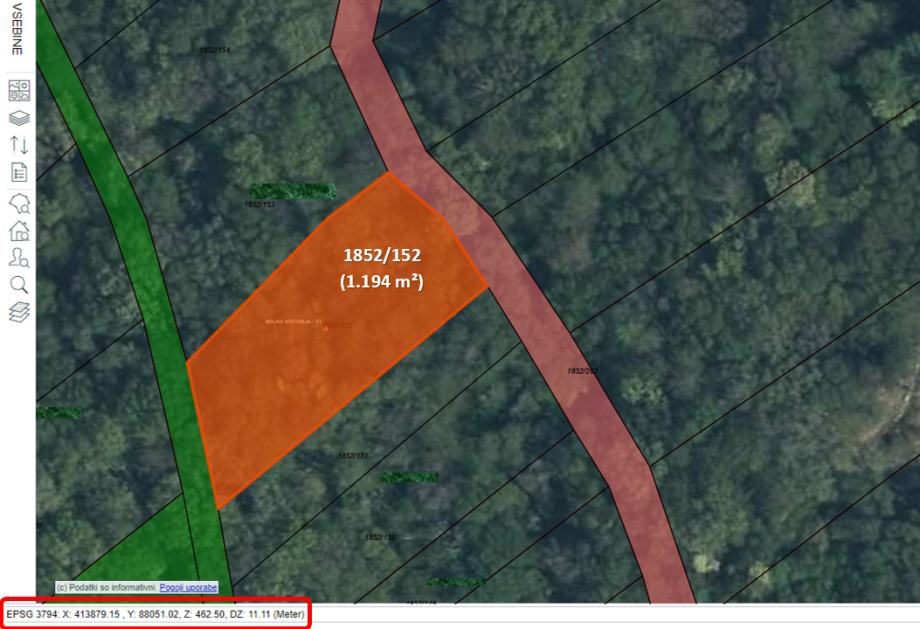This screenshot has width=920, height=629.
Task: Open the layers stack icon below basemap
Action: (x=19, y=118)
